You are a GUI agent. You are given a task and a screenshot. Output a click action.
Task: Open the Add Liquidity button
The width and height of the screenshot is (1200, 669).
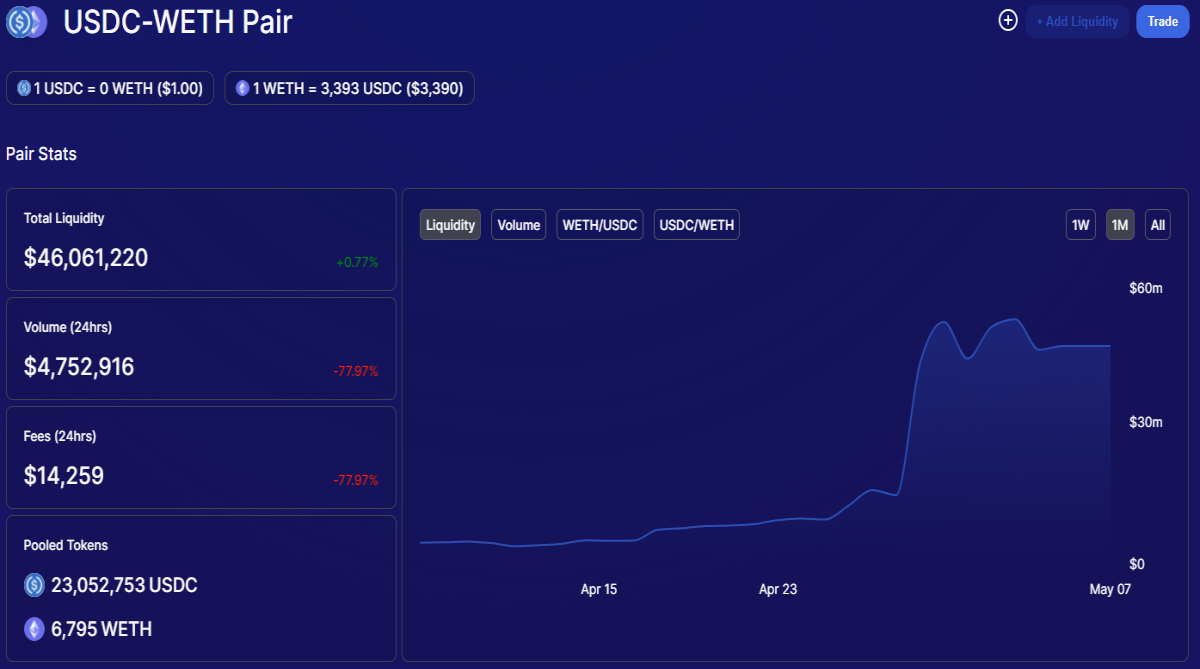[x=1077, y=21]
